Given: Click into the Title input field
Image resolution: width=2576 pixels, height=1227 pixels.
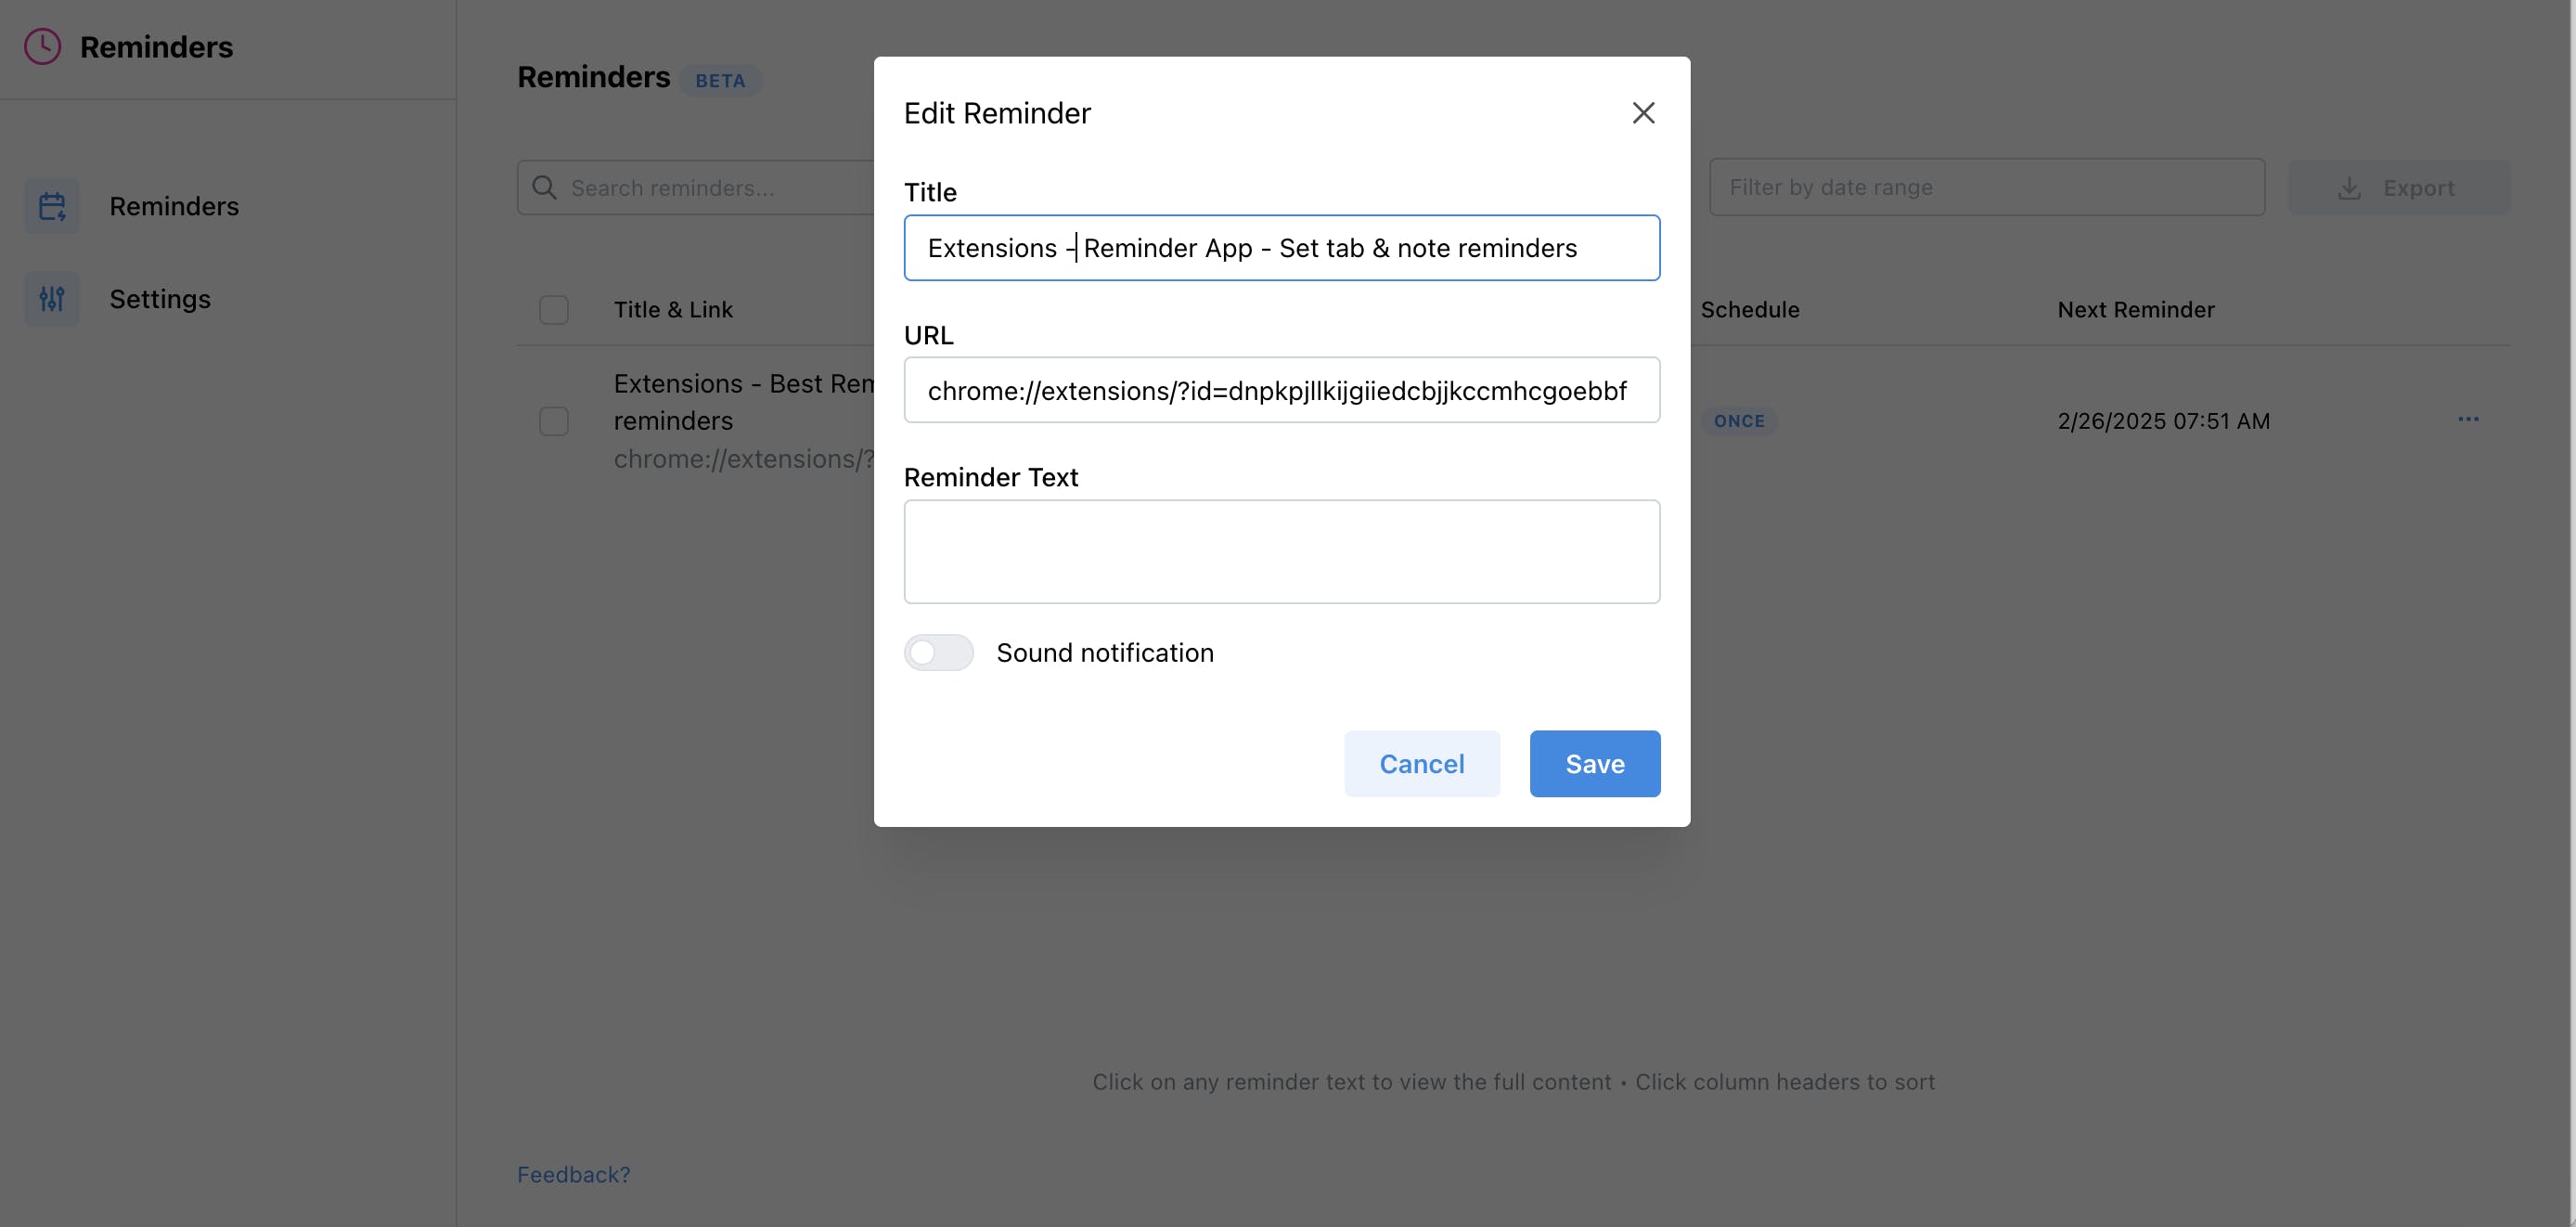Looking at the screenshot, I should pos(1281,248).
